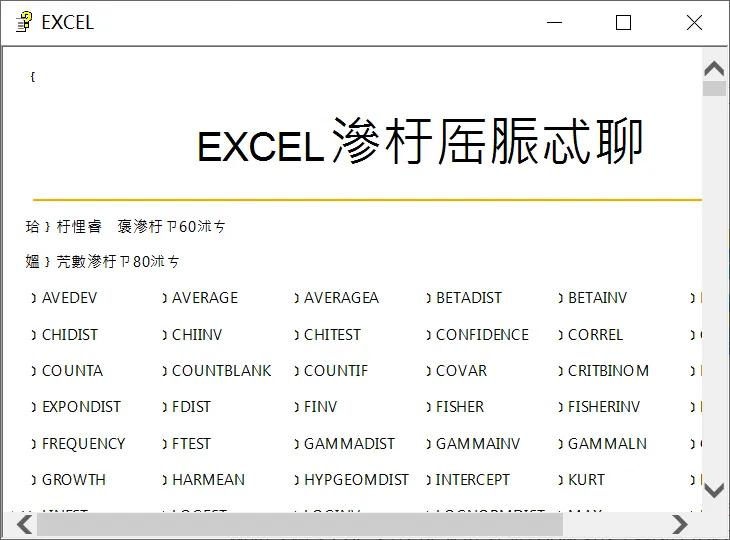Click the first category line mentioning 60

pos(125,227)
